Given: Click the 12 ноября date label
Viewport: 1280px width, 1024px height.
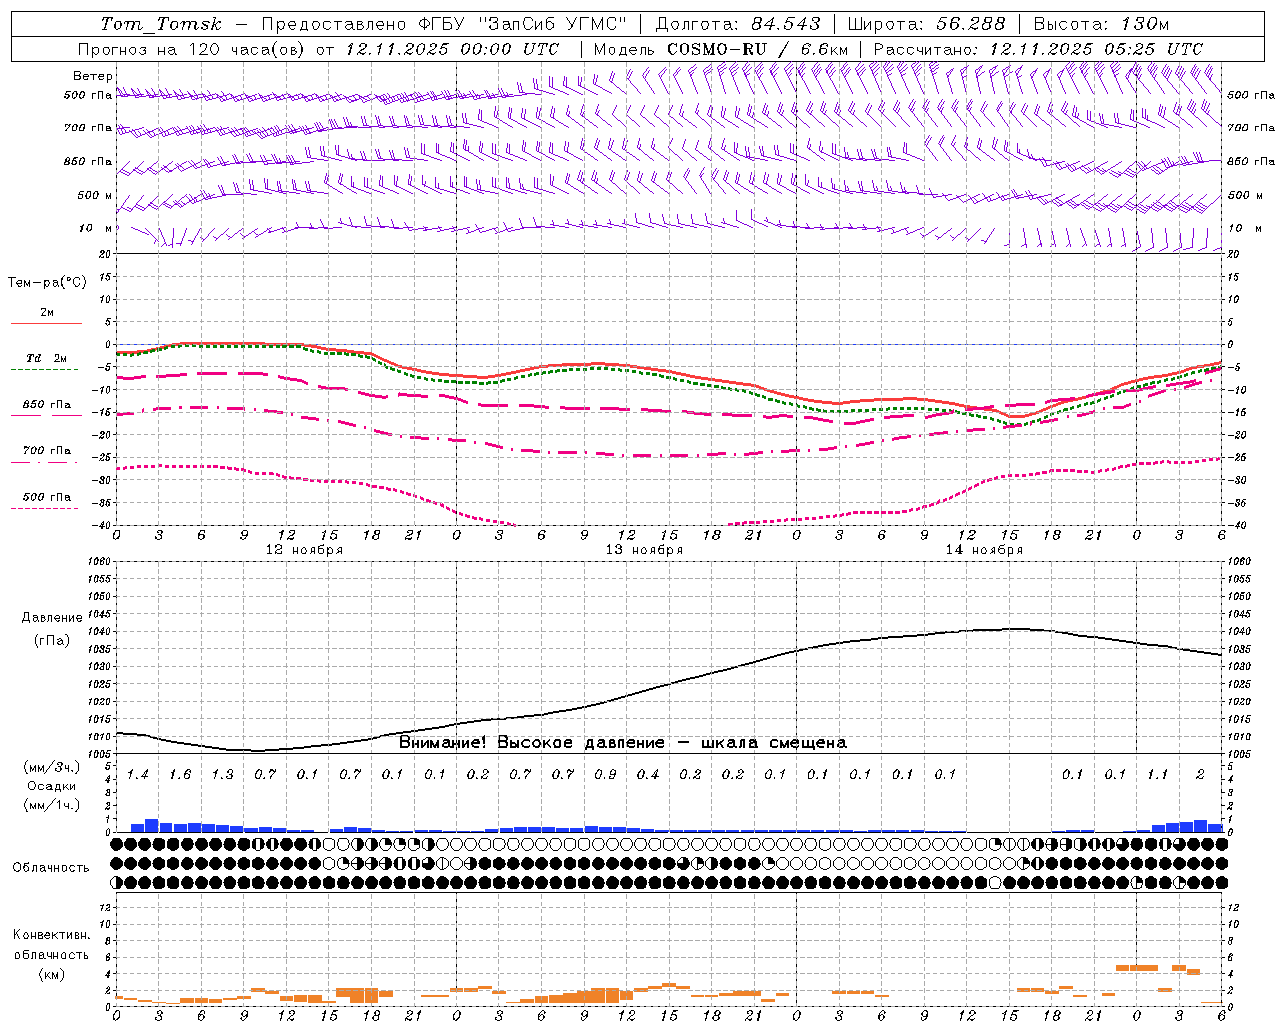Looking at the screenshot, I should (304, 549).
